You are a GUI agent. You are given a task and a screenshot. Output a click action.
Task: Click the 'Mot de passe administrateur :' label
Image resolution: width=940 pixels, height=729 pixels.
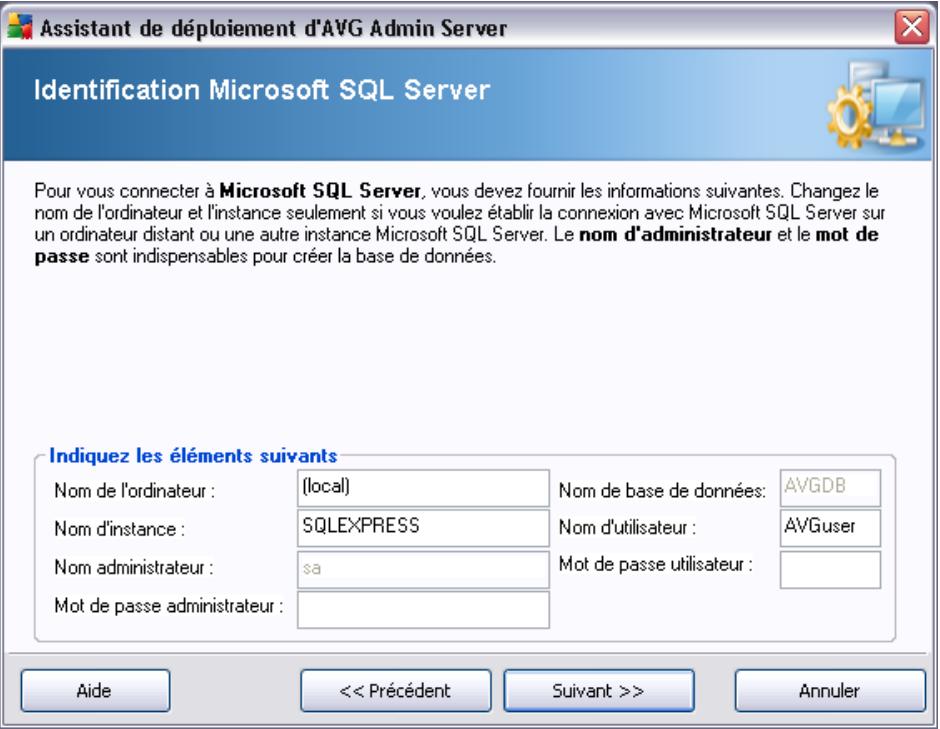click(x=168, y=606)
